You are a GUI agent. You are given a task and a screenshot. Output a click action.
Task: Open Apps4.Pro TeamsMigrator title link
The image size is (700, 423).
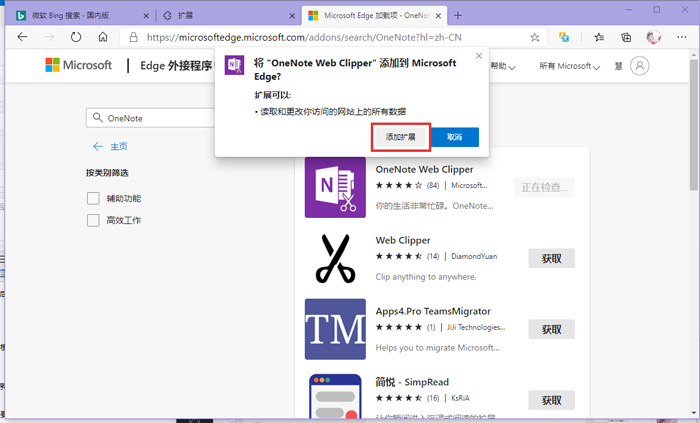[x=433, y=311]
